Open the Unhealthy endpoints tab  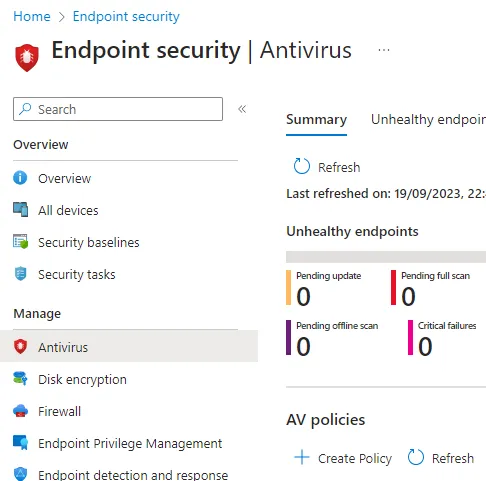[x=428, y=119]
